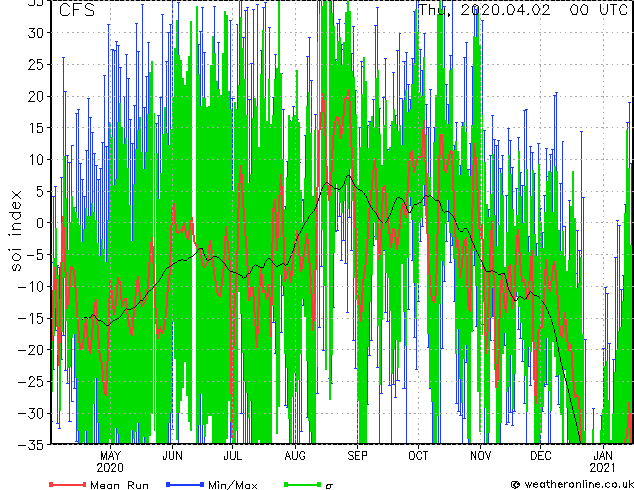Click the MAY x-axis label
Image resolution: width=634 pixels, height=490 pixels.
click(x=110, y=456)
